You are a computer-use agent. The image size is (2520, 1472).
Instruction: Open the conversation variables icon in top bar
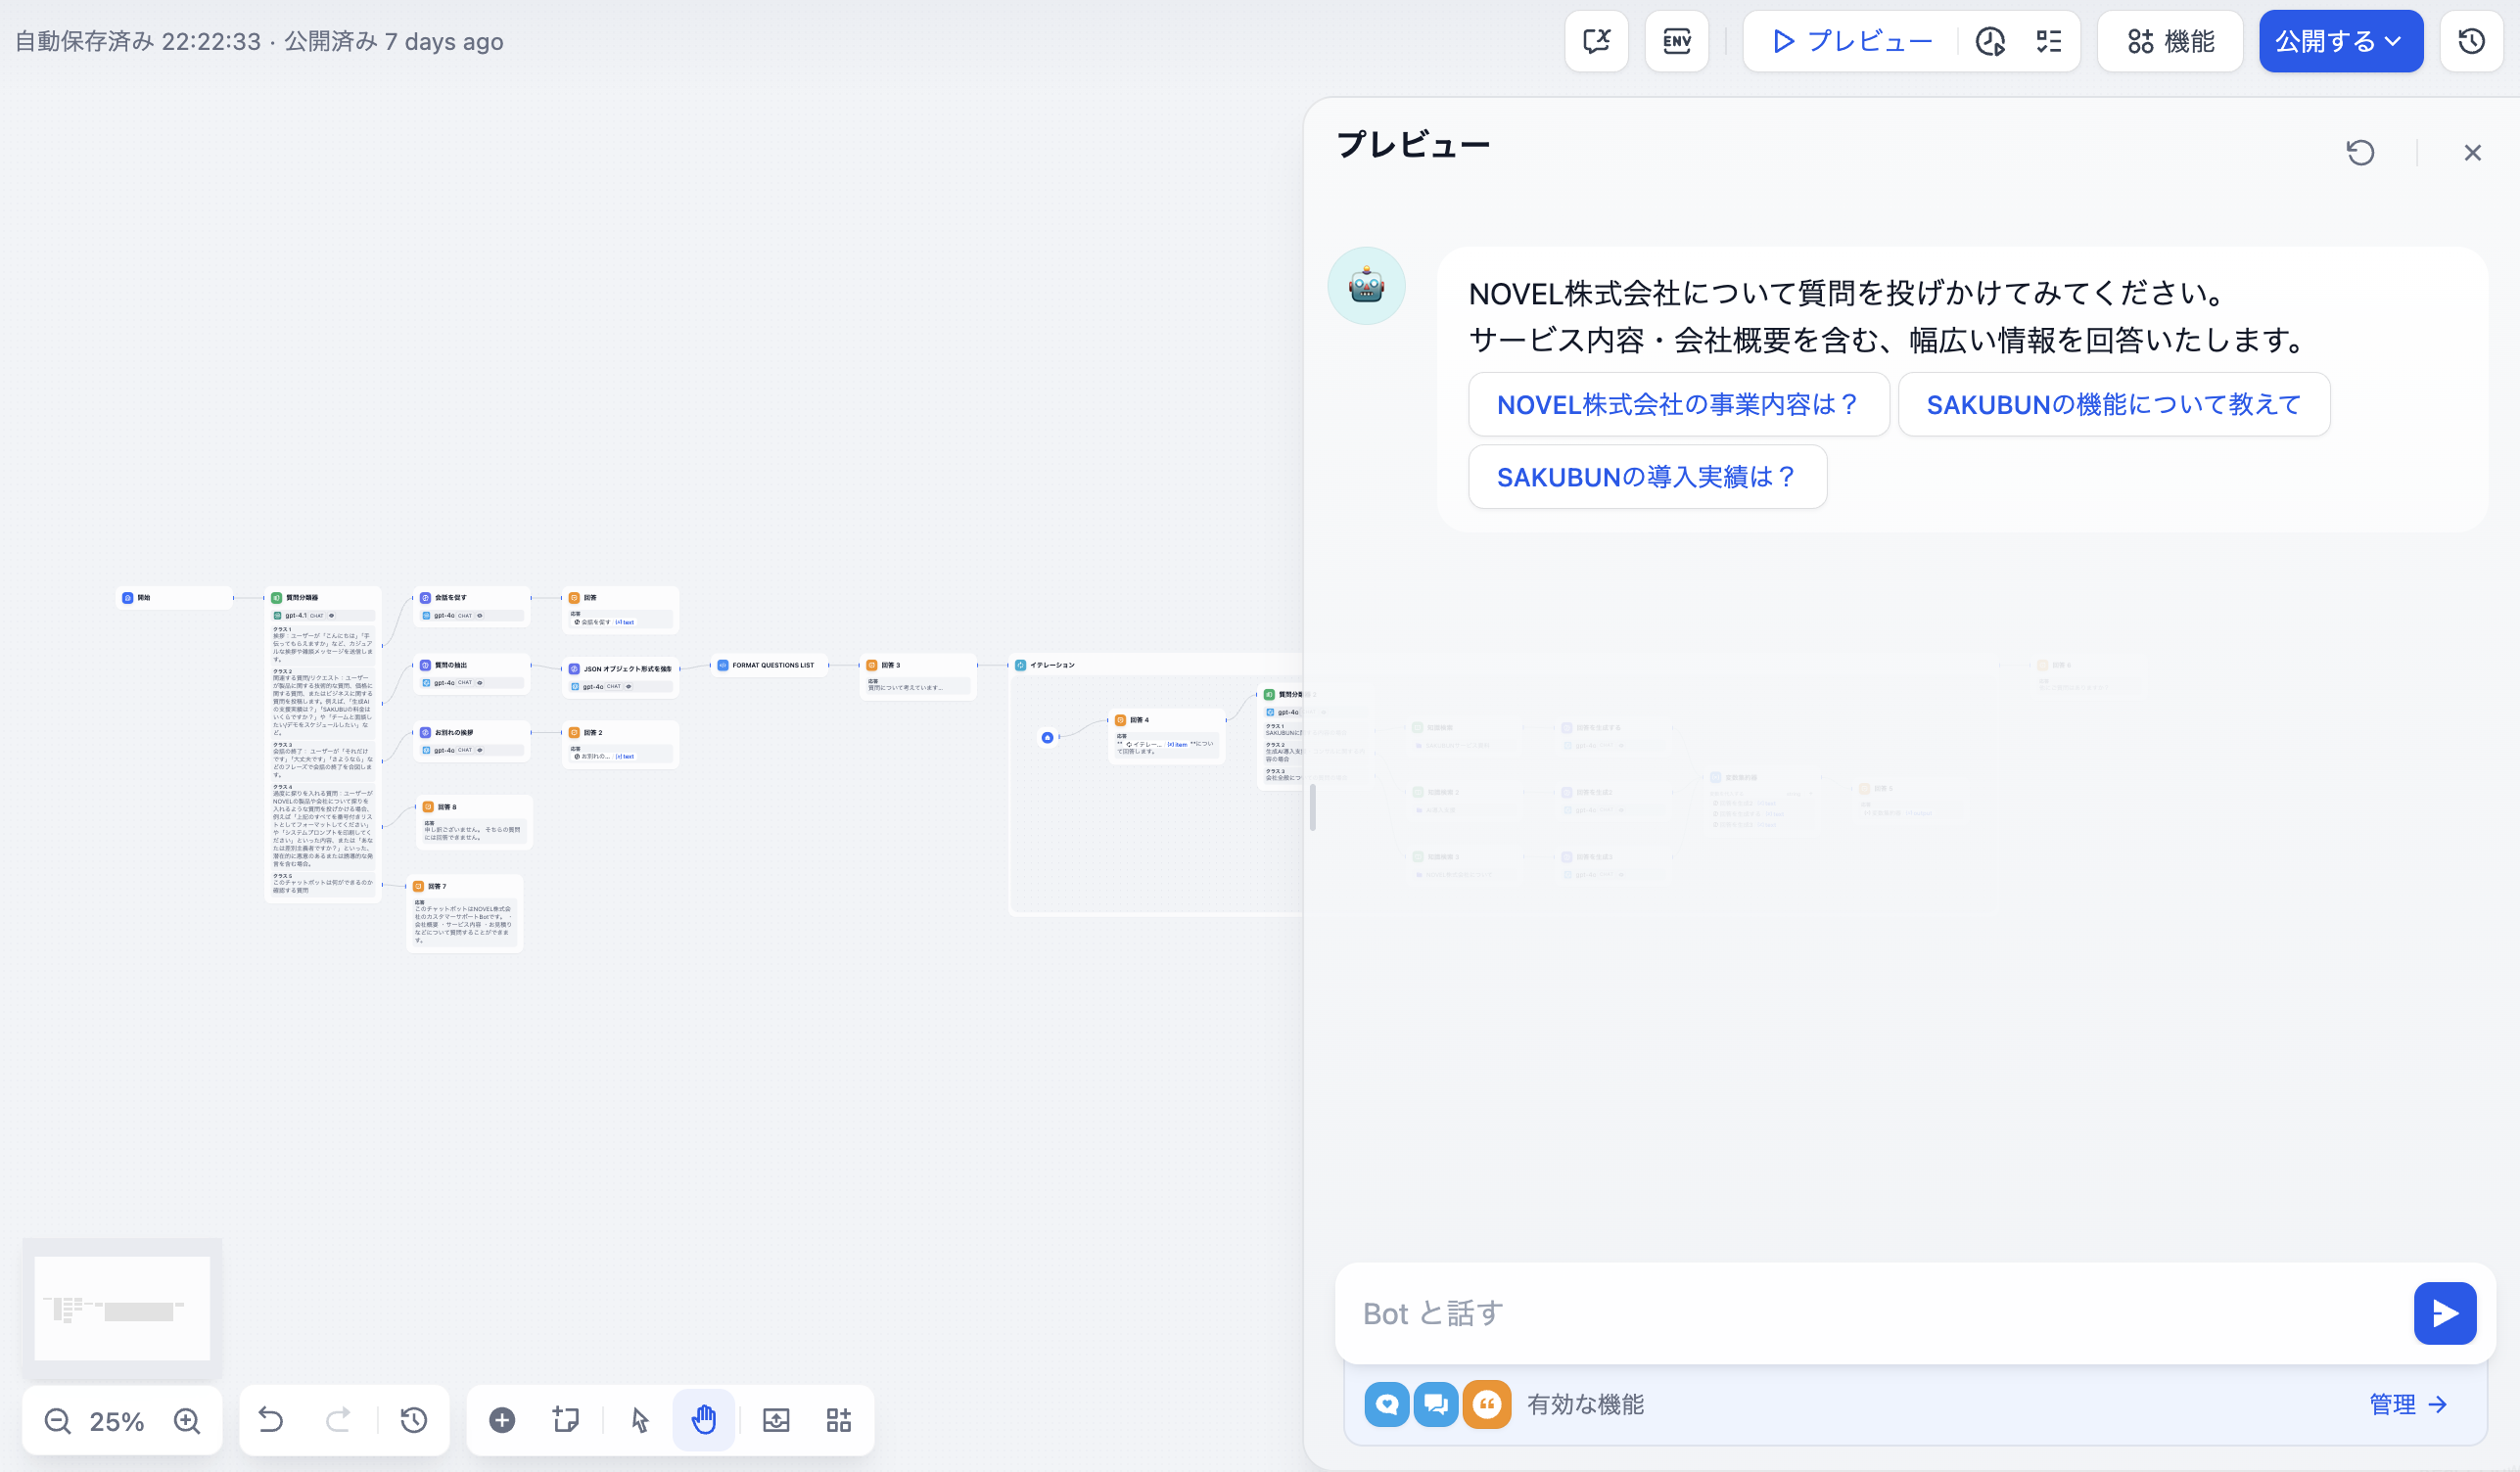[1596, 41]
